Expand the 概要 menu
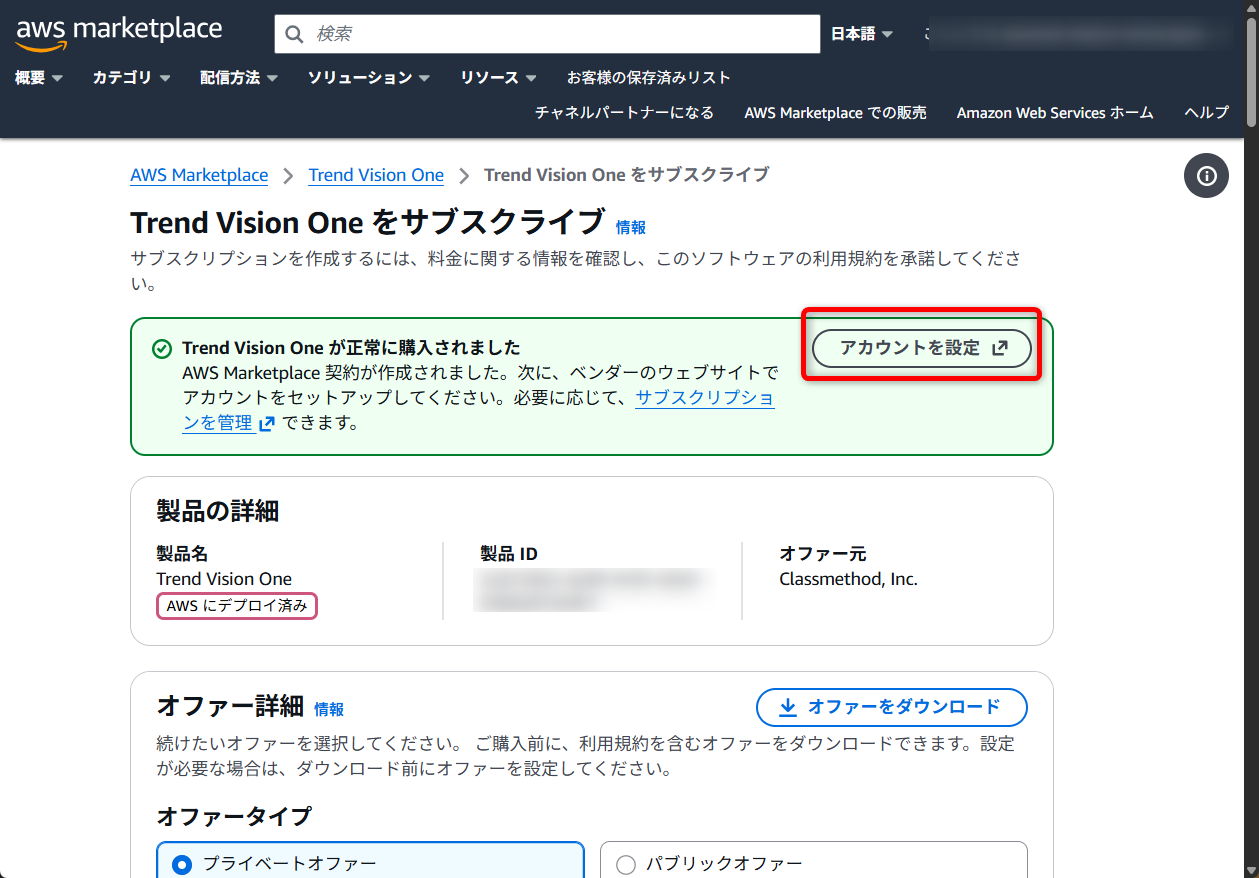 tap(39, 78)
